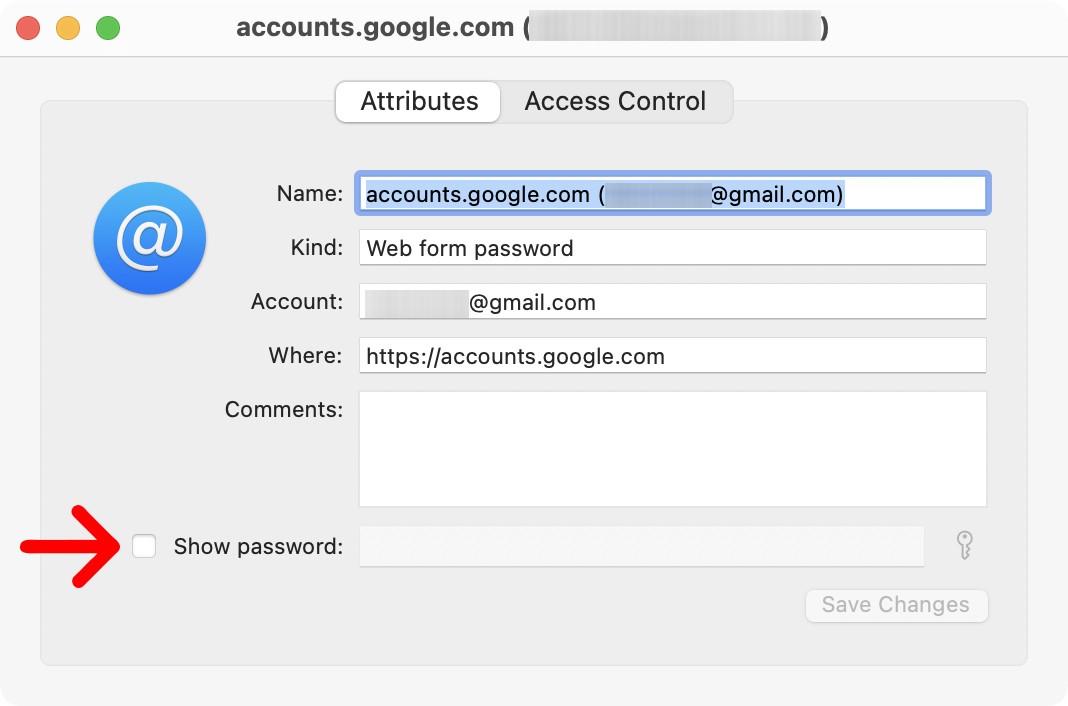Enable the Show password checkbox
The image size is (1068, 706).
coord(145,546)
